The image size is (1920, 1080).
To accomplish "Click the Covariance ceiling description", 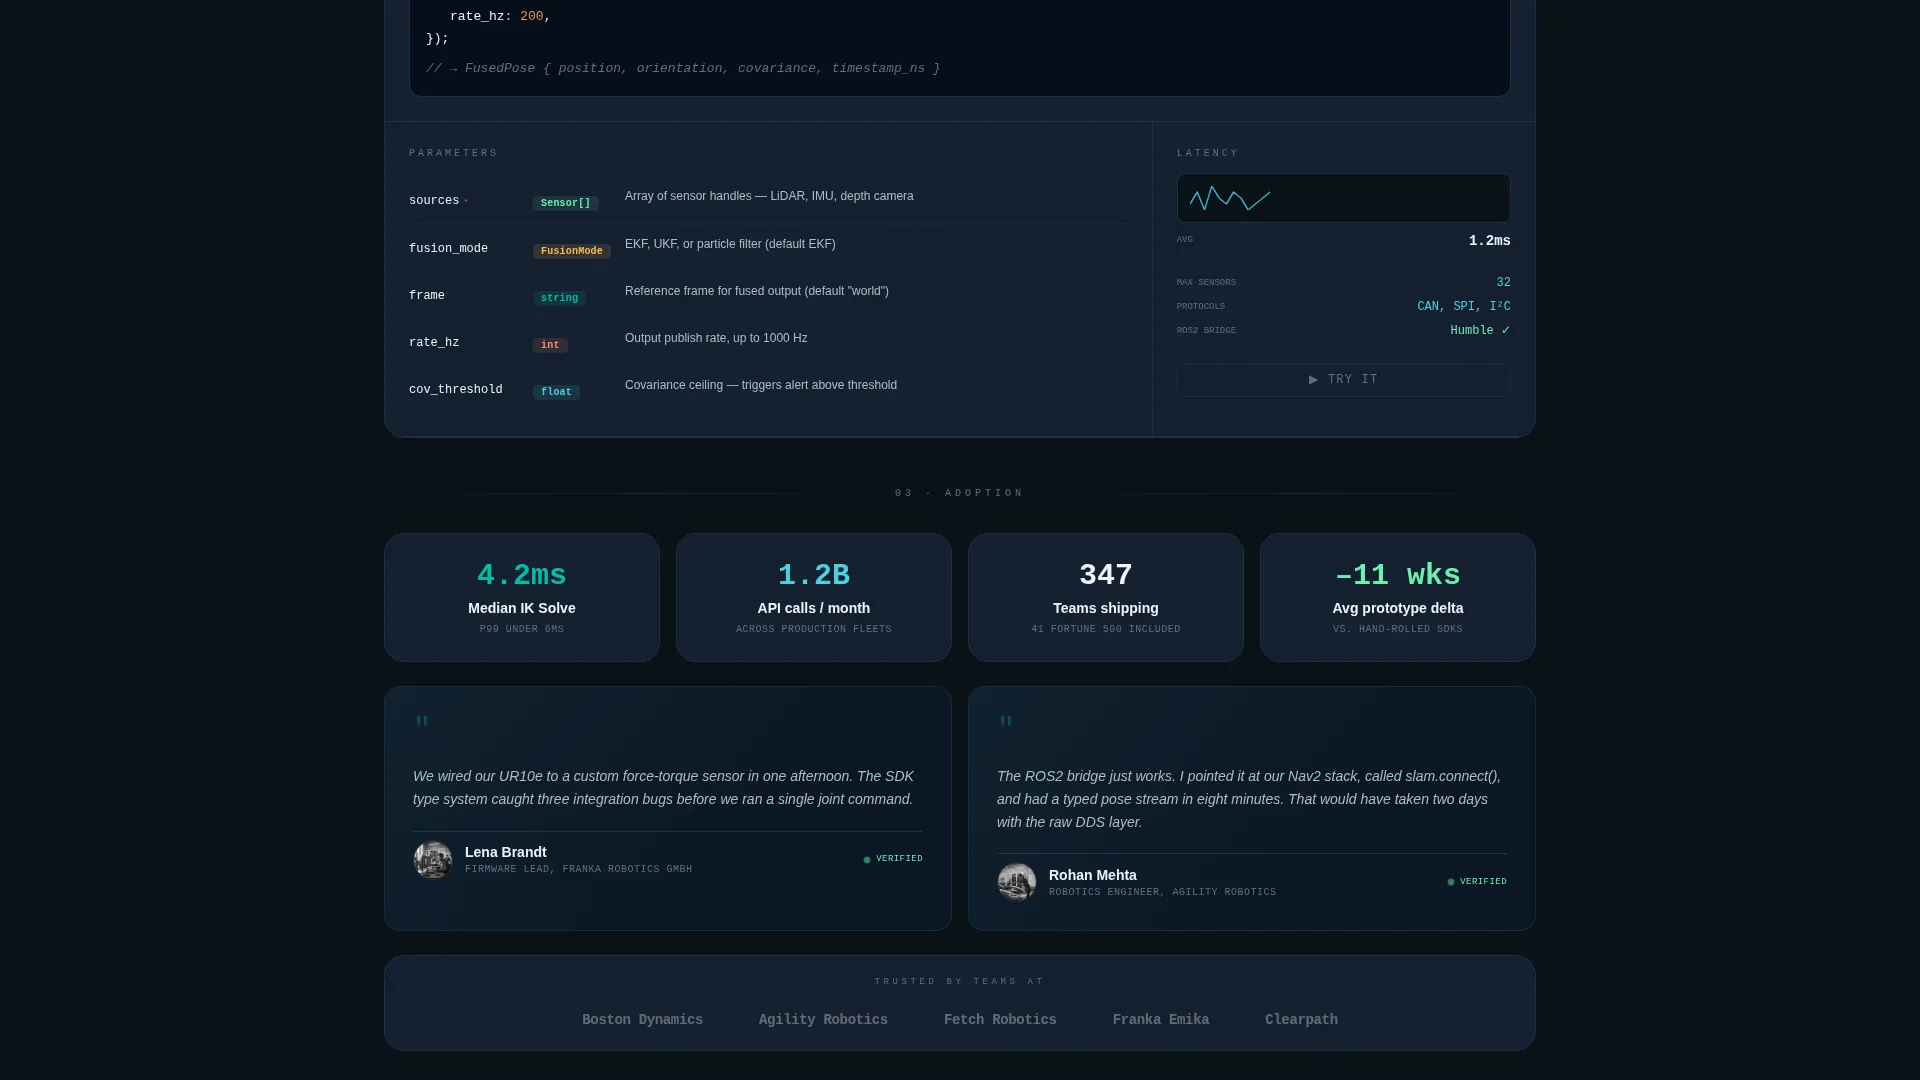I will pyautogui.click(x=761, y=385).
